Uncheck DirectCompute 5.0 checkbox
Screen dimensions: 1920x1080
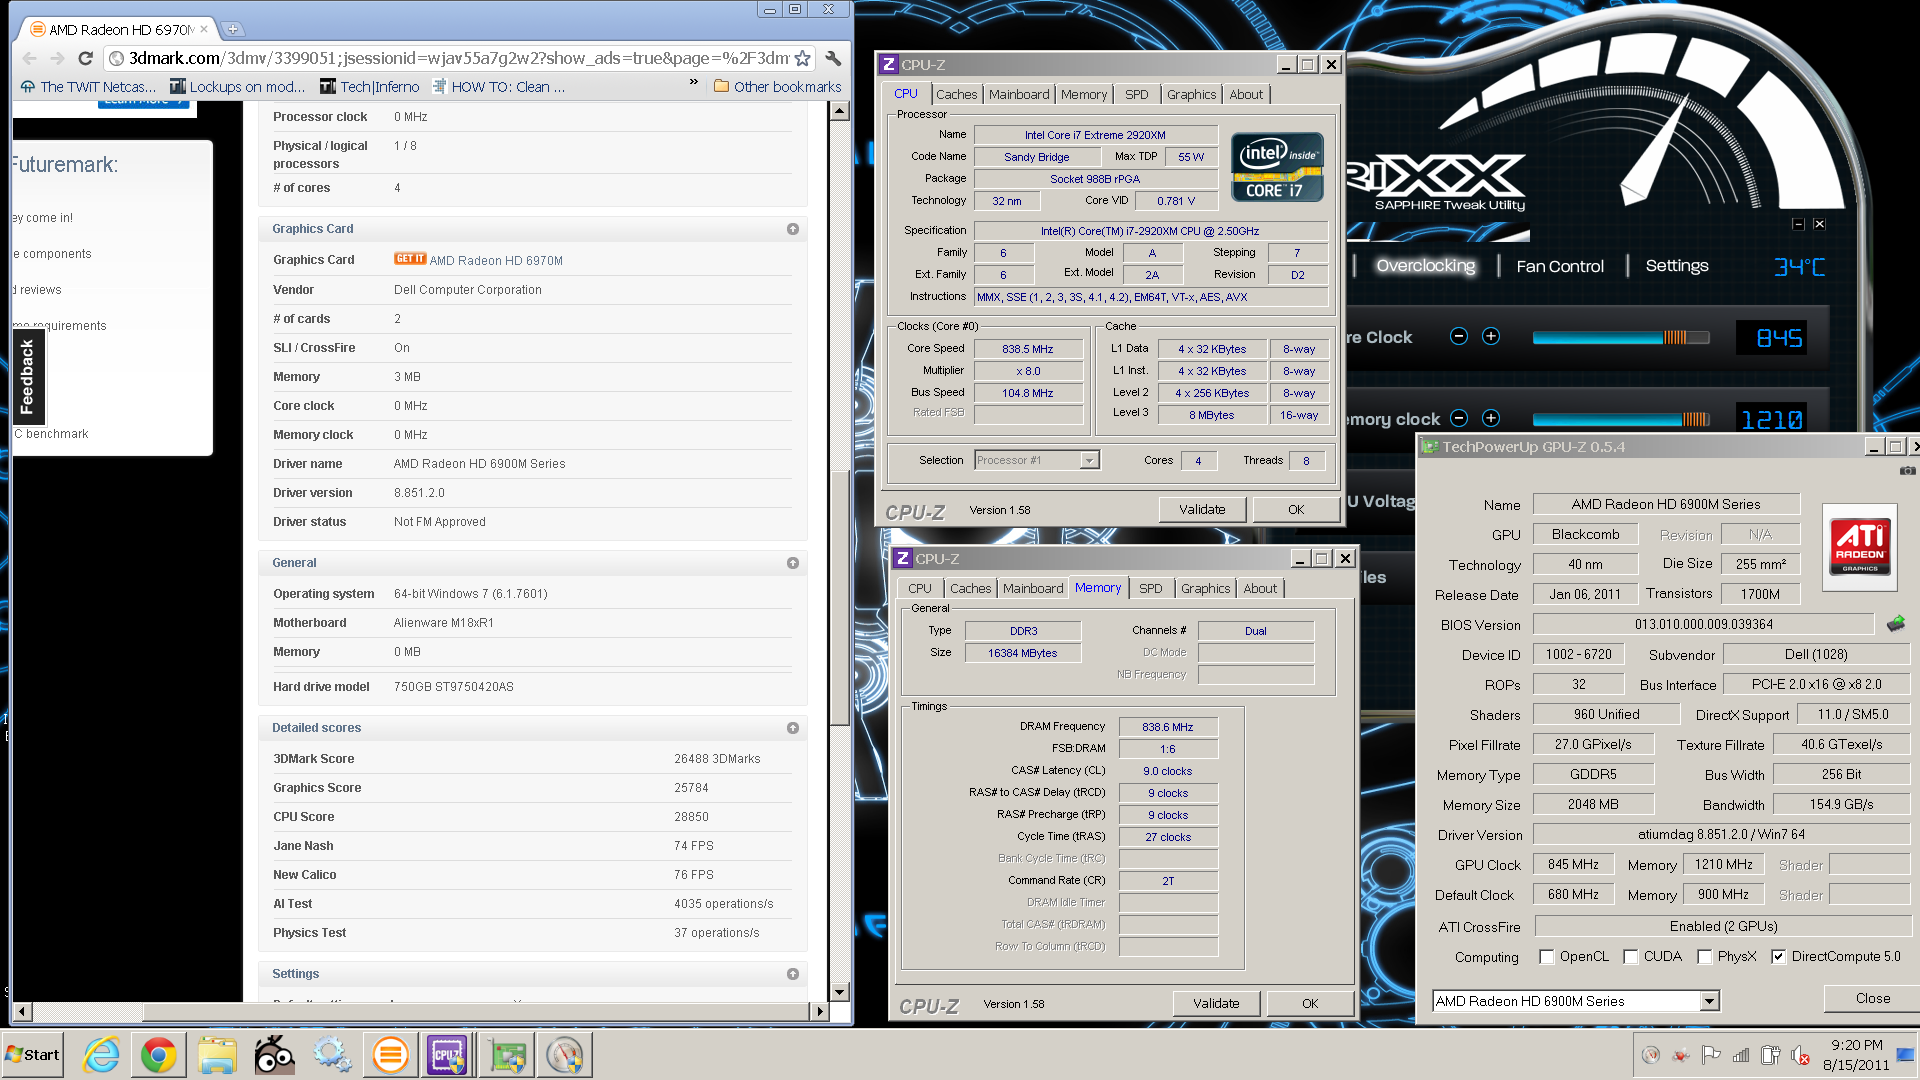tap(1778, 957)
